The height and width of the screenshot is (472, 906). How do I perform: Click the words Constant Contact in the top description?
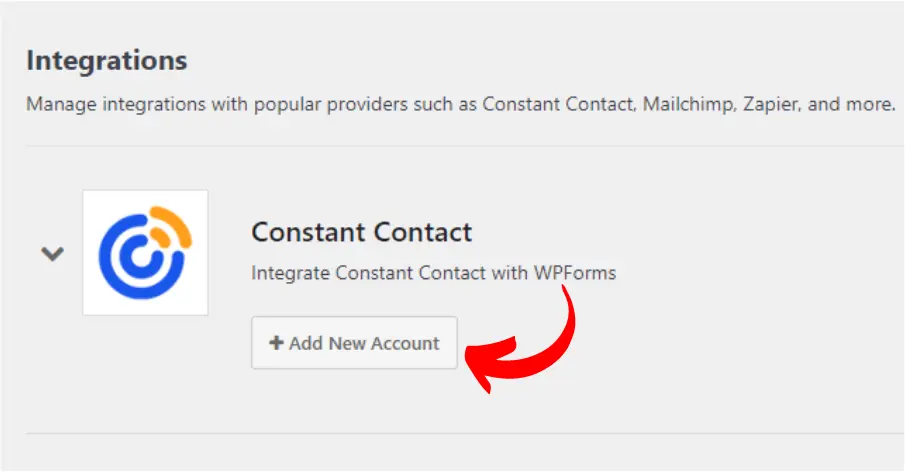click(559, 105)
